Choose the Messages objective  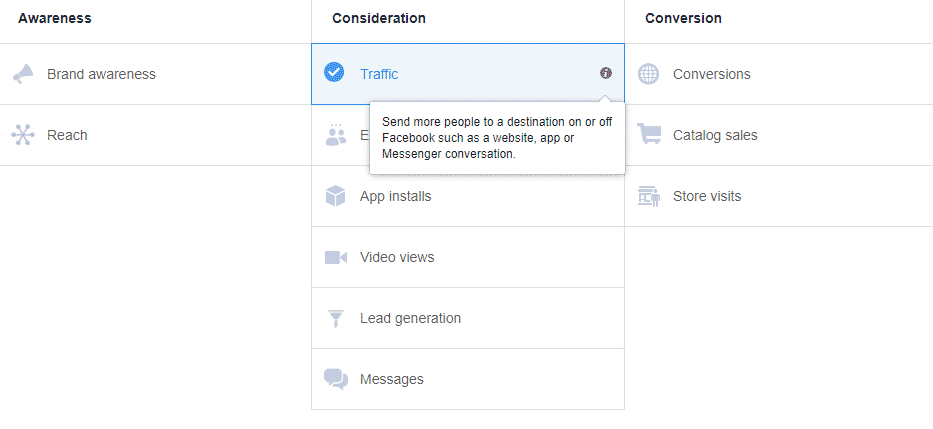click(392, 379)
